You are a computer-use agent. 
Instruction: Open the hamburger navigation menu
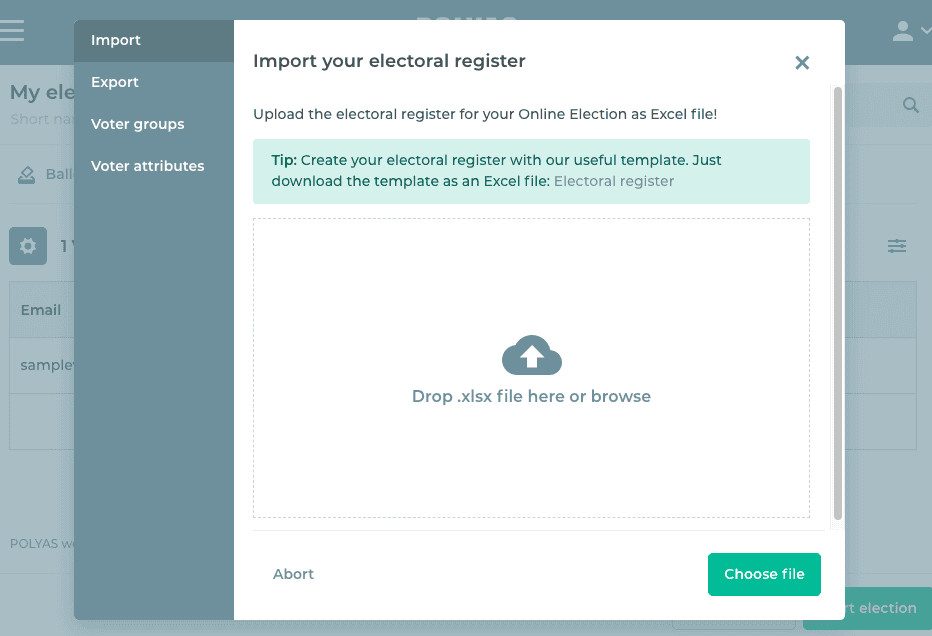coord(12,30)
